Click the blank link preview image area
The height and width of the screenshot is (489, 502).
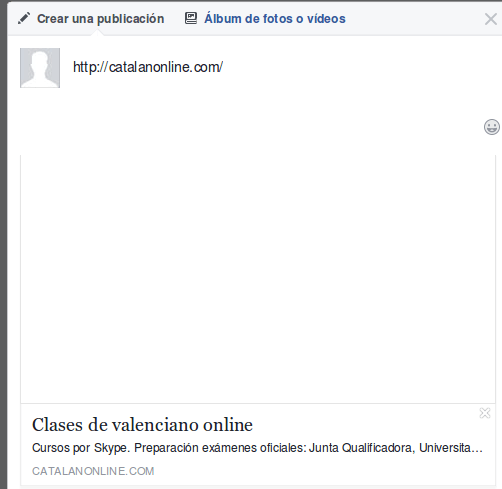(x=258, y=279)
